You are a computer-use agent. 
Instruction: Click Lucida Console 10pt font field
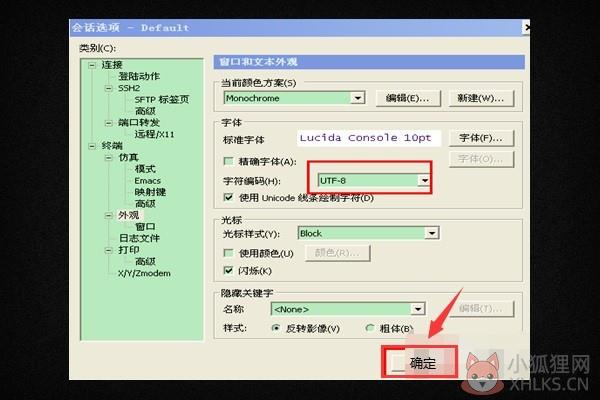tap(369, 138)
